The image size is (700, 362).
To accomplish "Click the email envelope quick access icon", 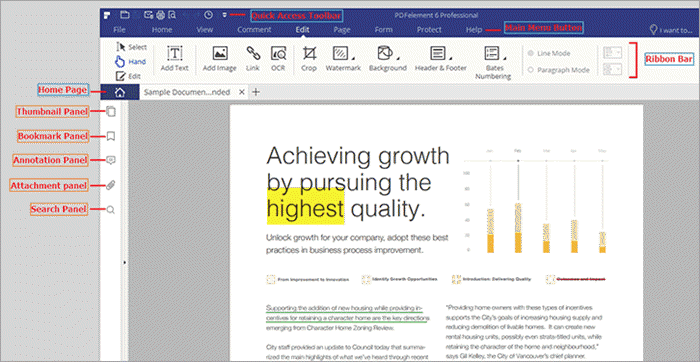I will point(149,15).
